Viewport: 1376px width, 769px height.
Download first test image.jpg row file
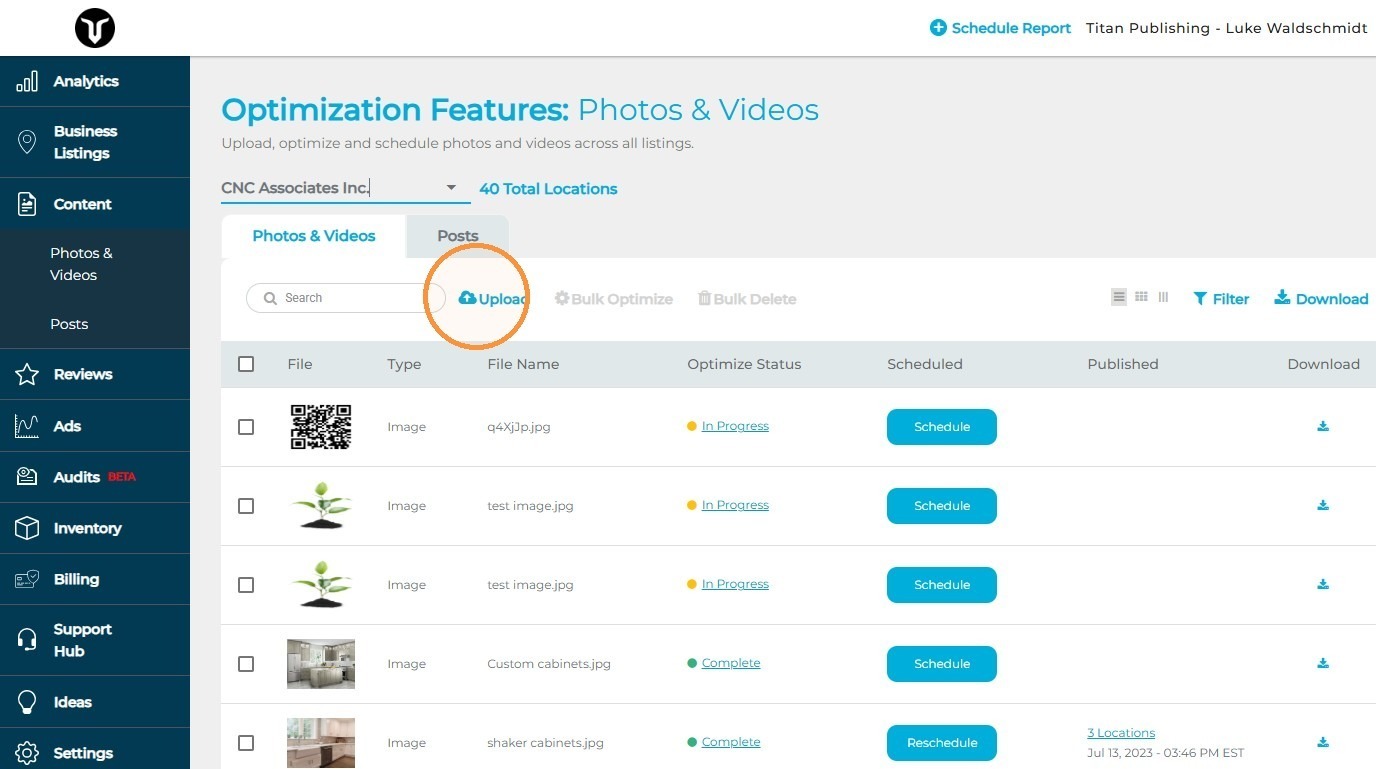1323,505
